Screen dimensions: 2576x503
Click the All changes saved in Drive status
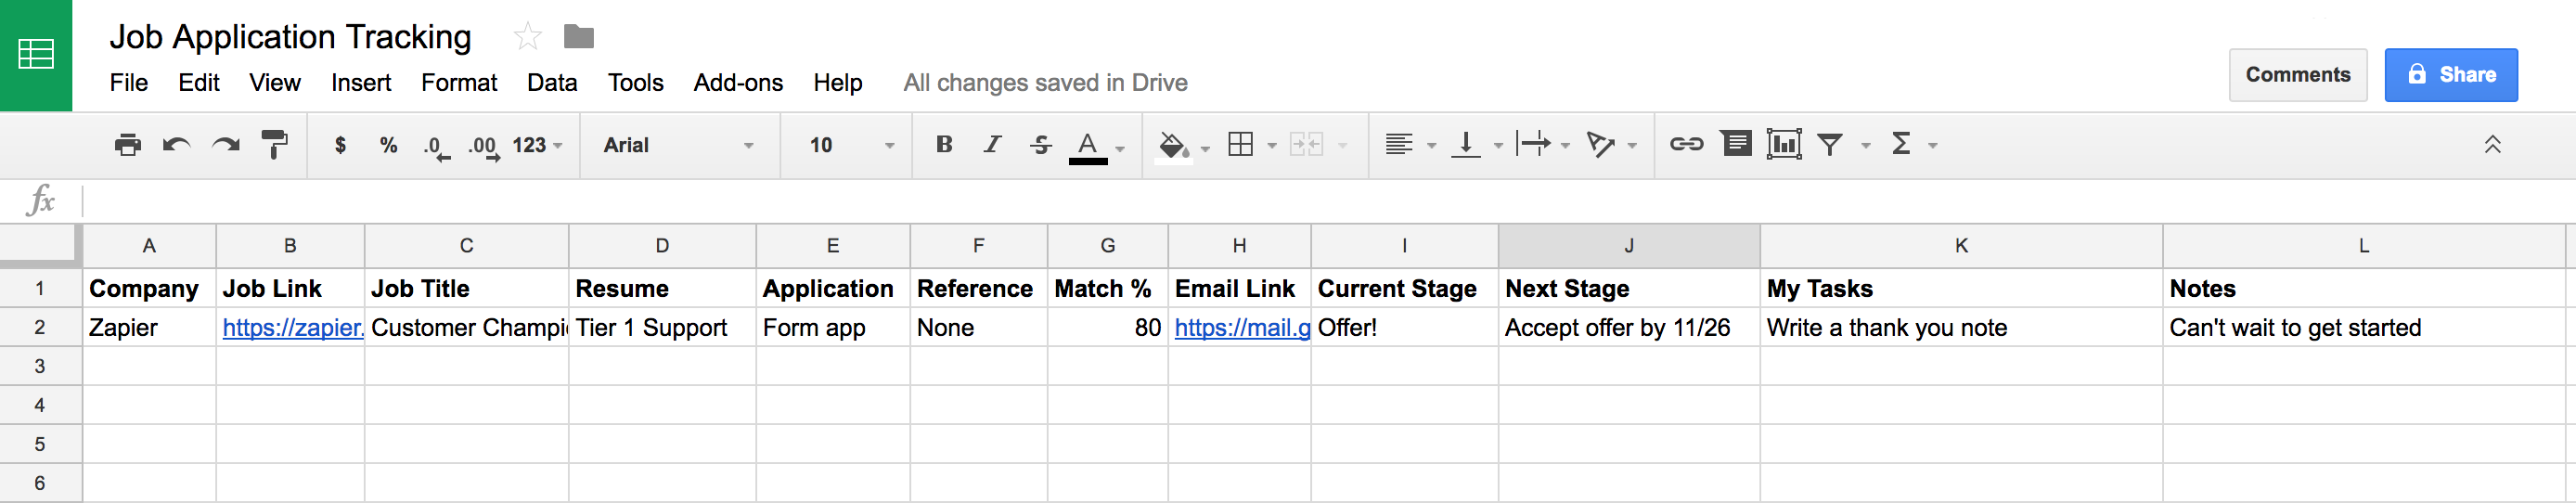pyautogui.click(x=1045, y=83)
